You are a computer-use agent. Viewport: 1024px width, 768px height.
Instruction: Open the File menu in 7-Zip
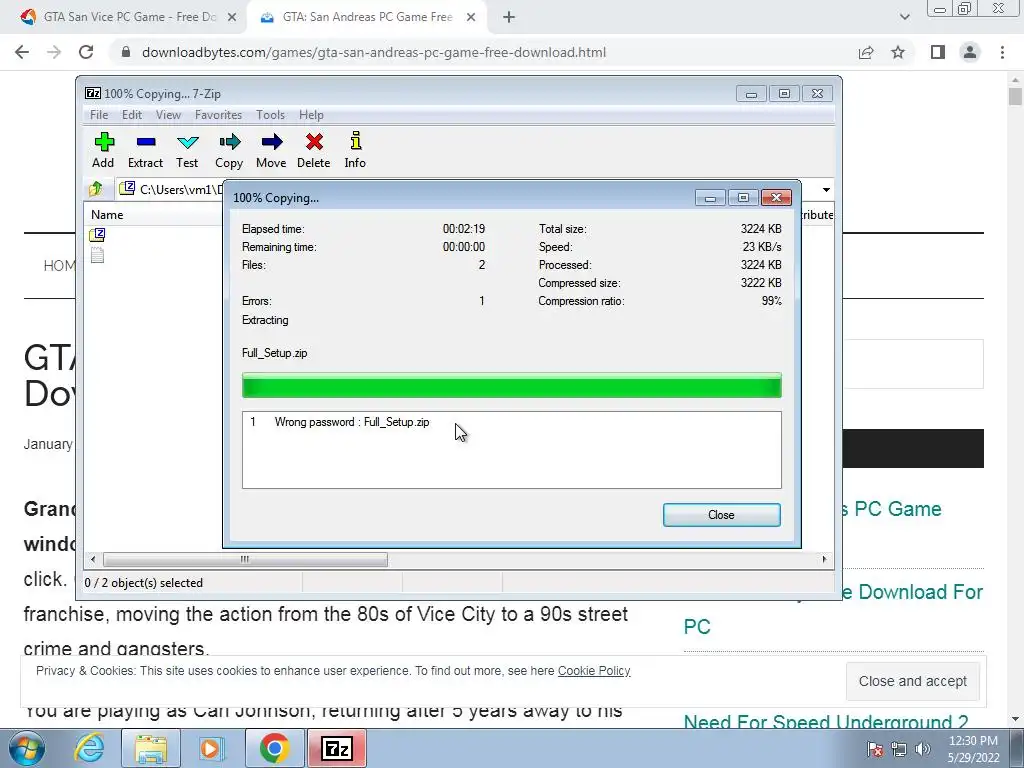point(99,115)
